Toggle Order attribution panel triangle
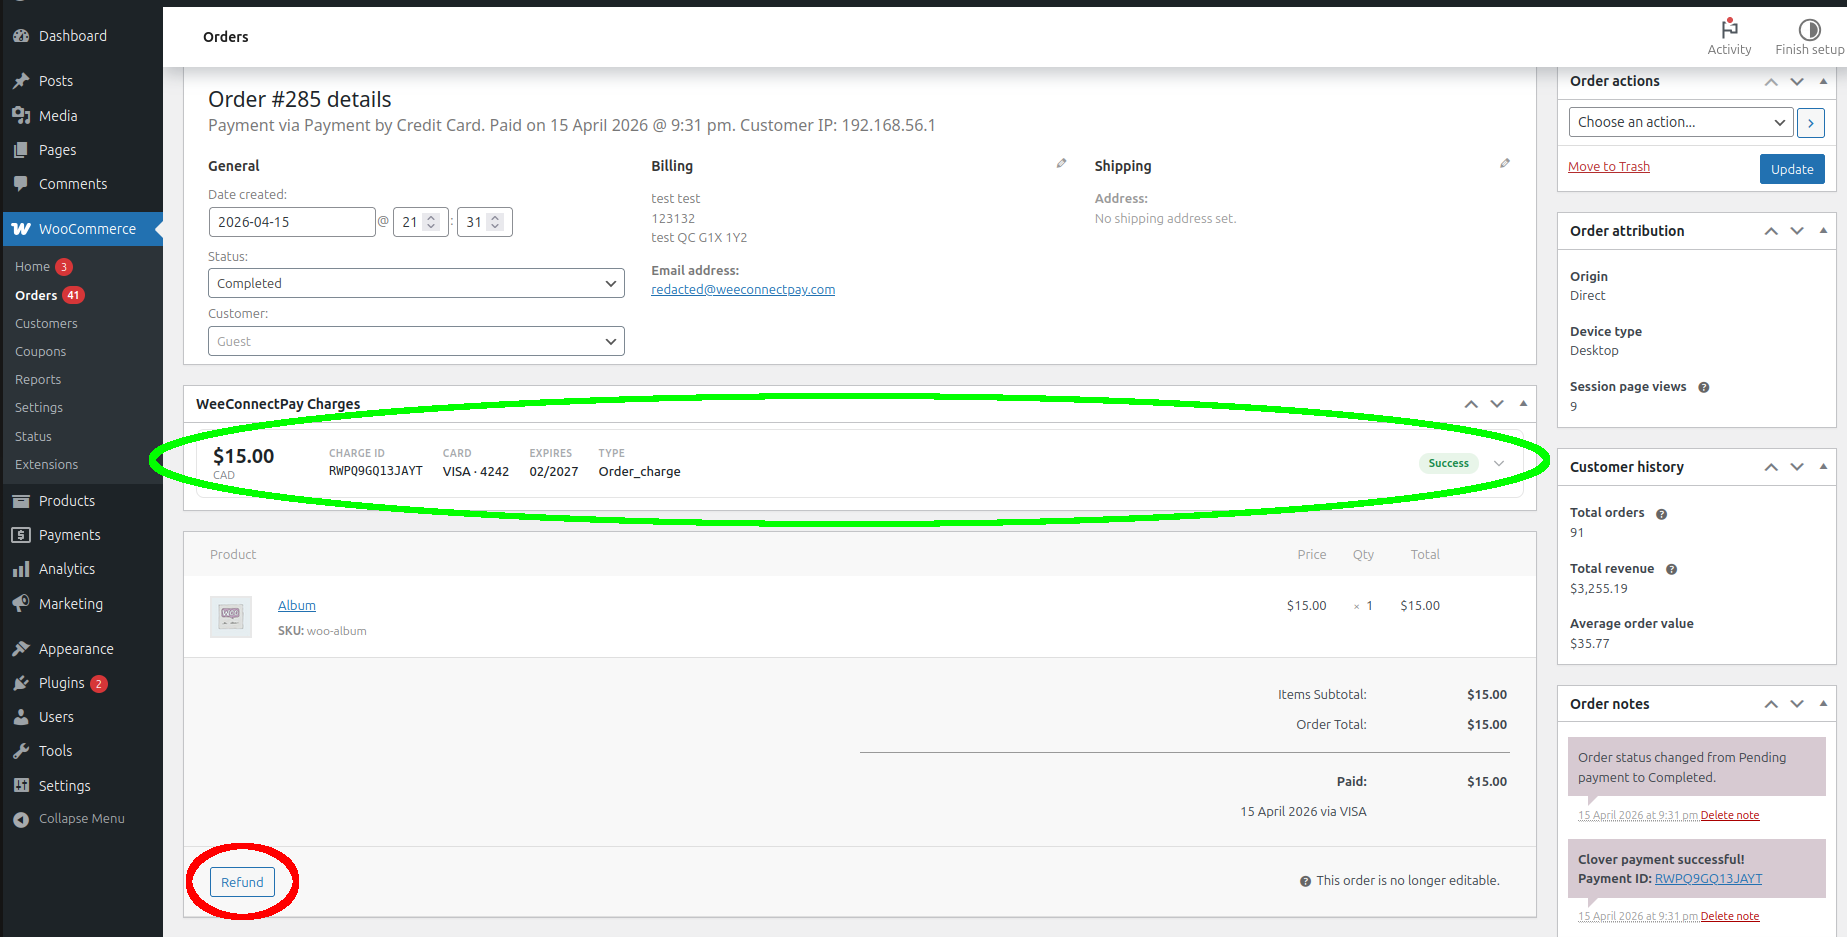Image resolution: width=1847 pixels, height=937 pixels. pyautogui.click(x=1823, y=230)
